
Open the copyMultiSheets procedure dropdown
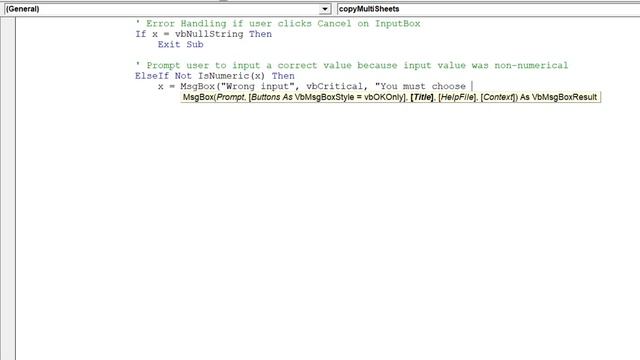click(488, 9)
